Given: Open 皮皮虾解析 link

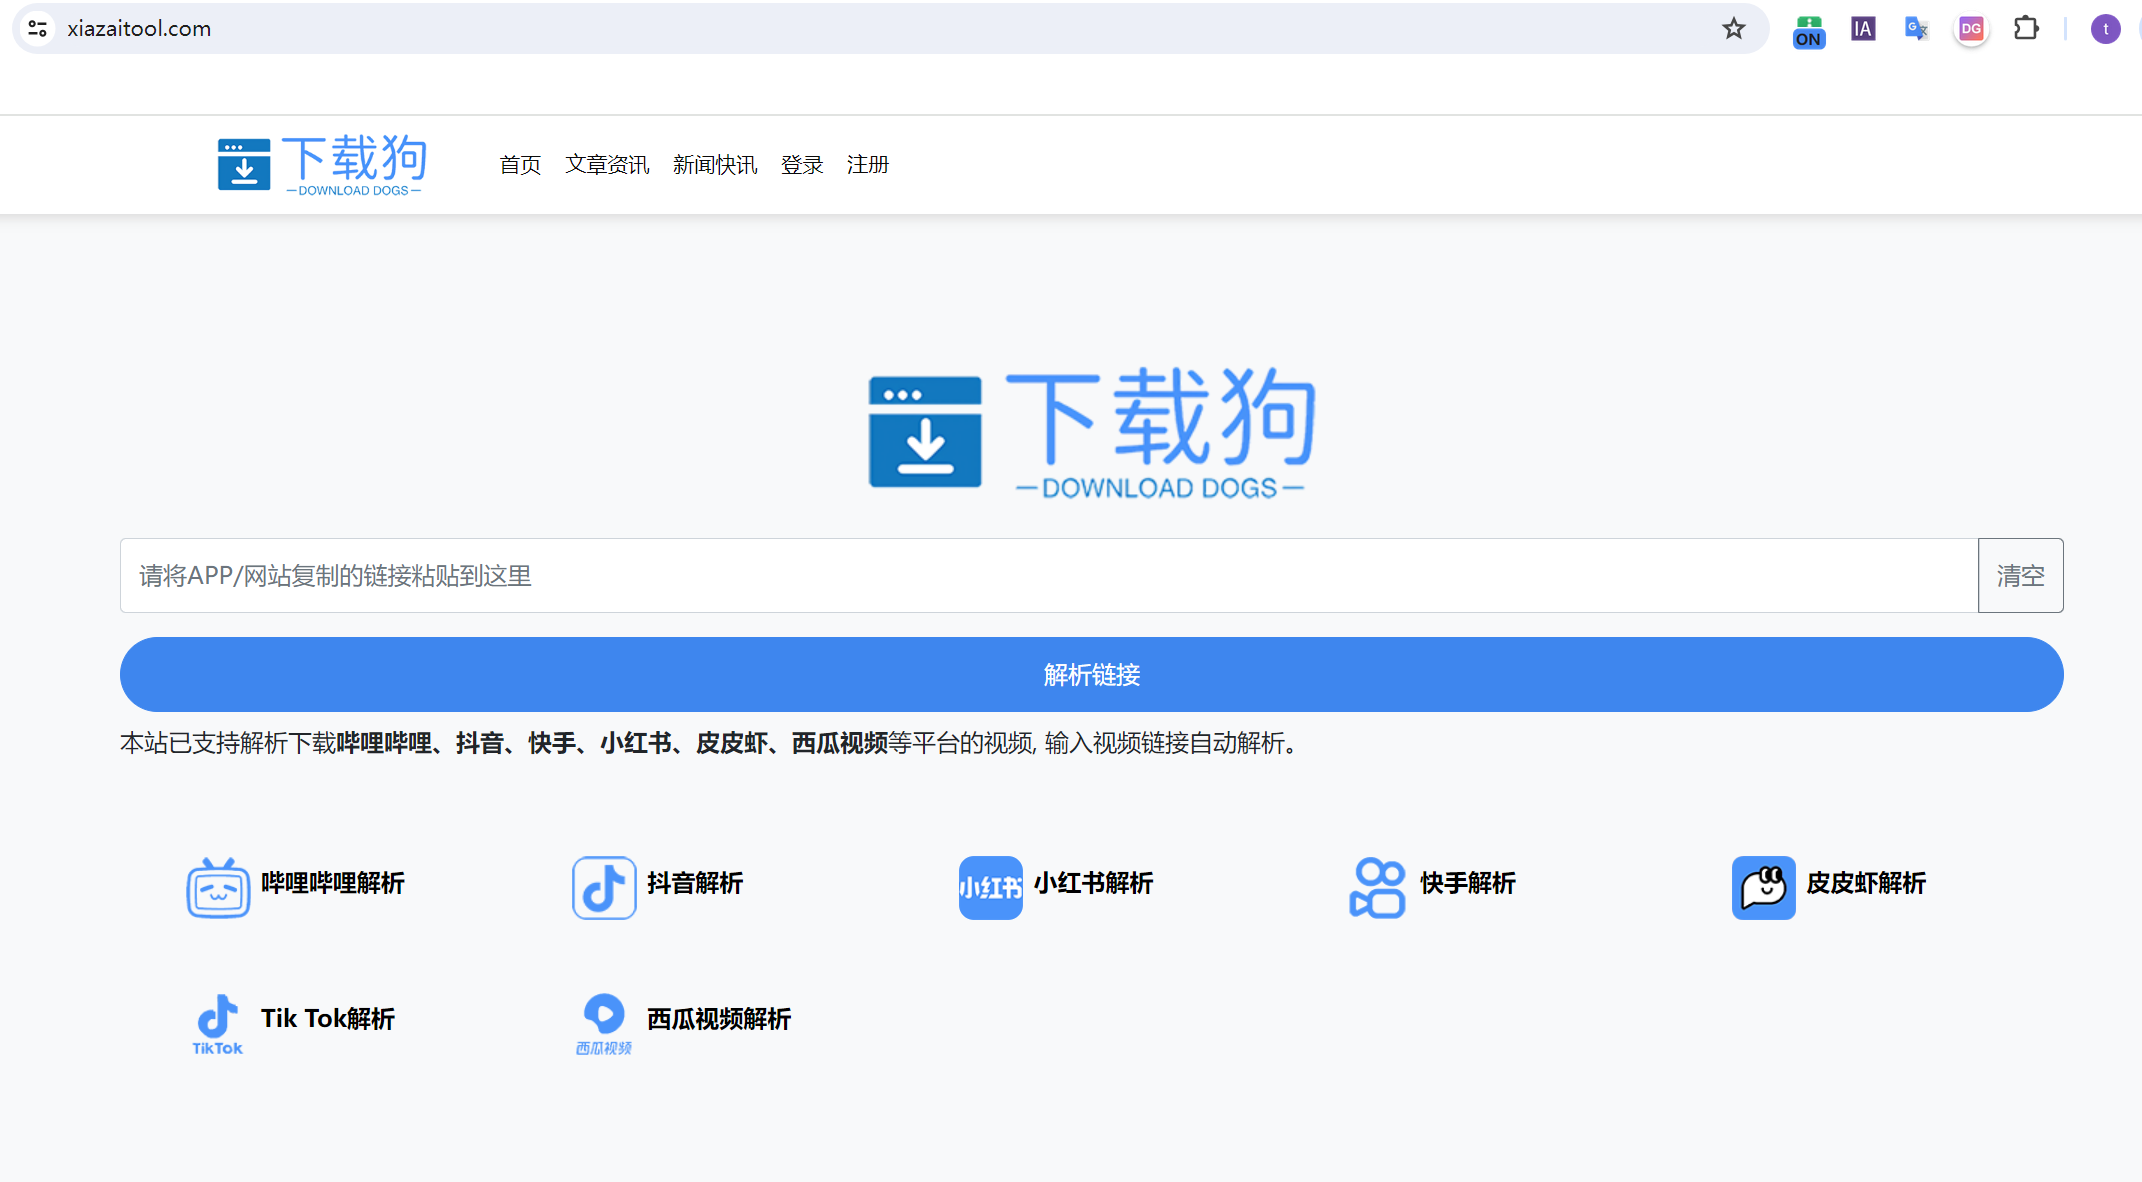Looking at the screenshot, I should point(1866,883).
